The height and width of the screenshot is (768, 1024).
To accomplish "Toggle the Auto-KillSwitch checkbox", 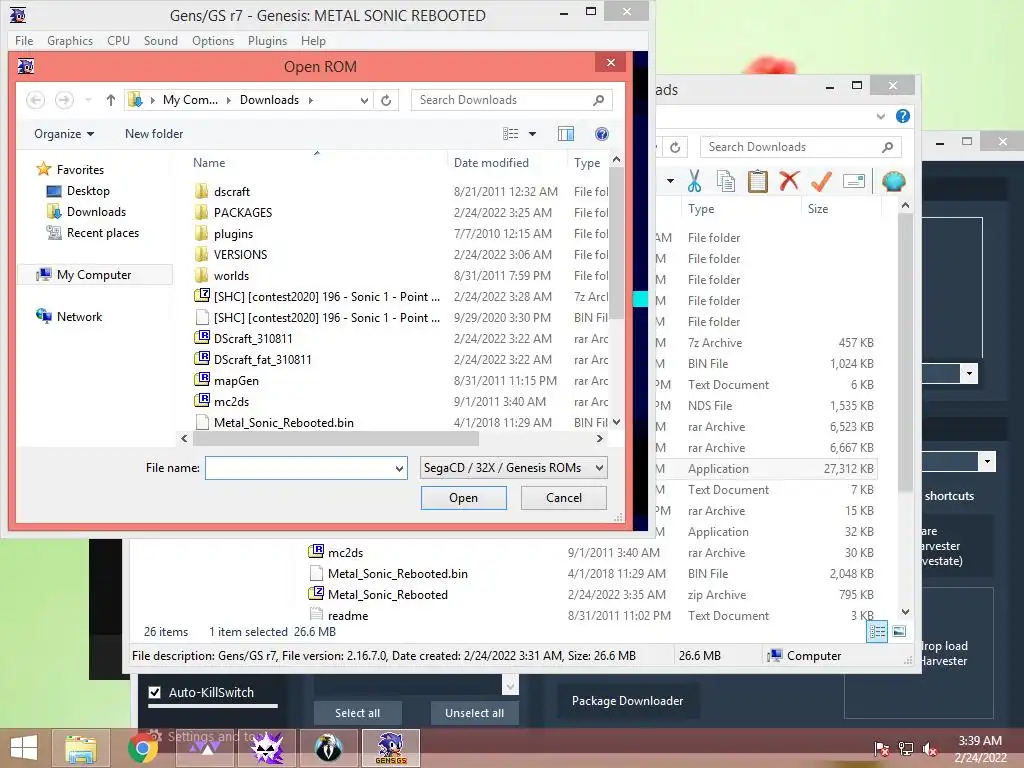I will (154, 693).
